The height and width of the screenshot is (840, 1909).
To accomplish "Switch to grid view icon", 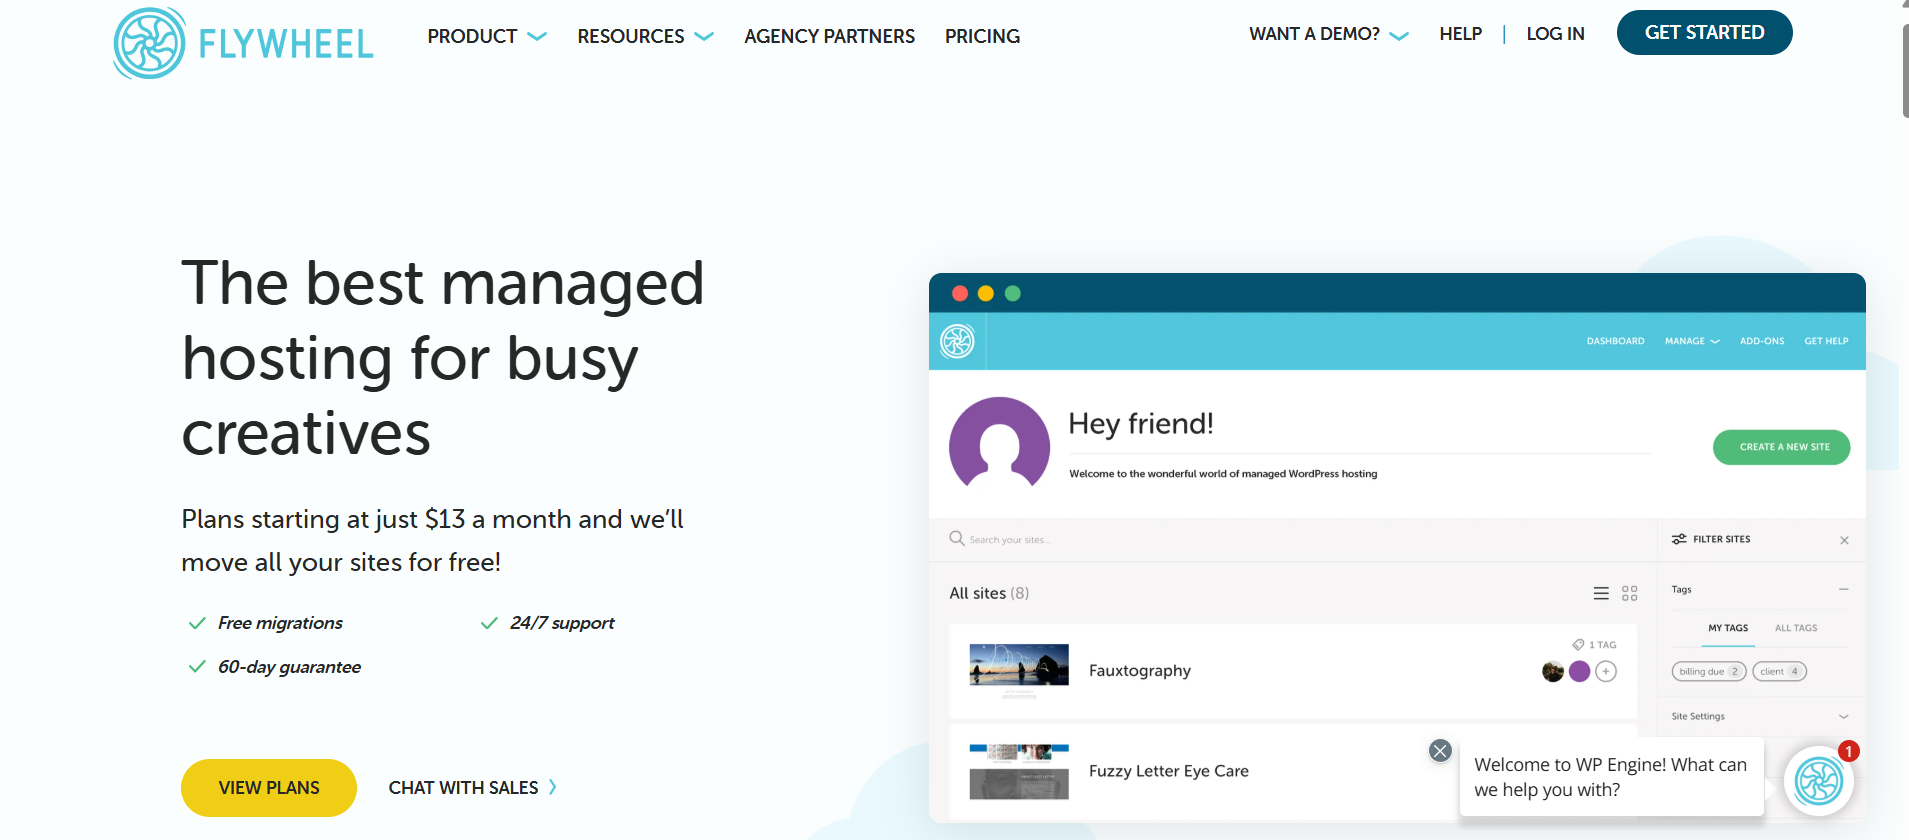I will coord(1630,593).
